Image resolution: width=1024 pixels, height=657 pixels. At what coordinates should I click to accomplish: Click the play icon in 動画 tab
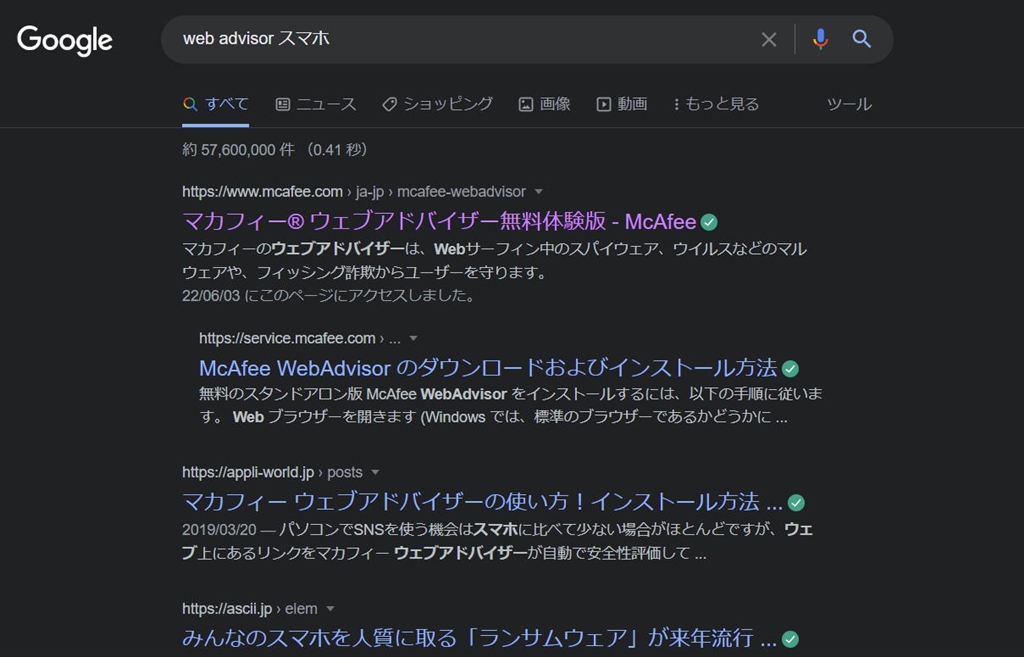tap(603, 104)
